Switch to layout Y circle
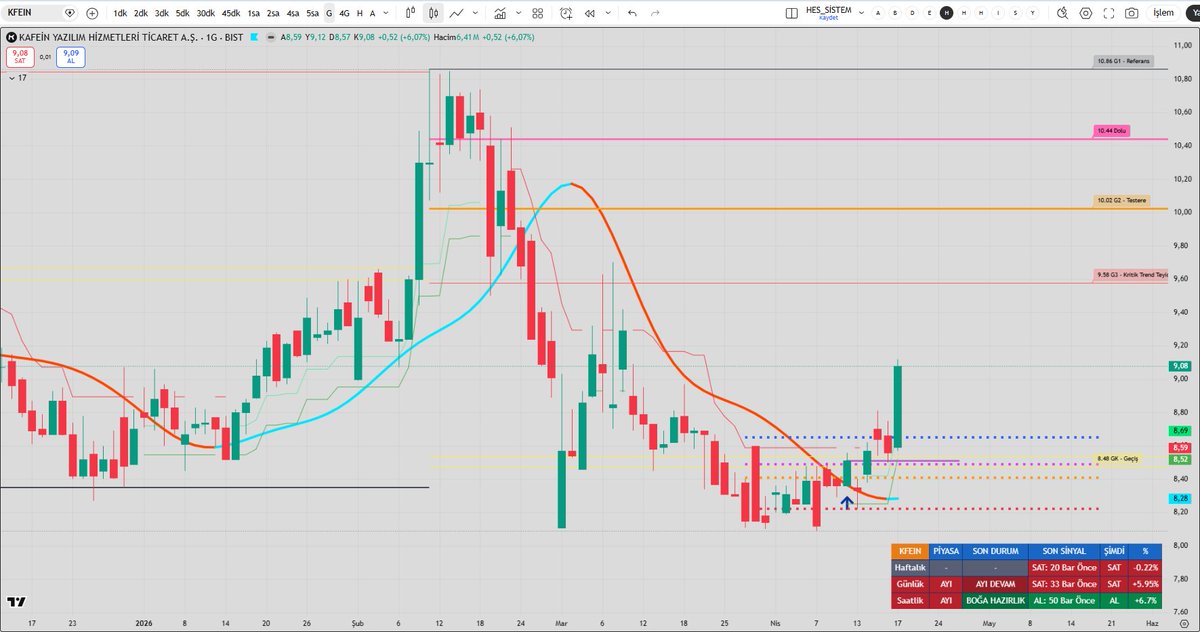The image size is (1200, 632). click(x=1032, y=14)
